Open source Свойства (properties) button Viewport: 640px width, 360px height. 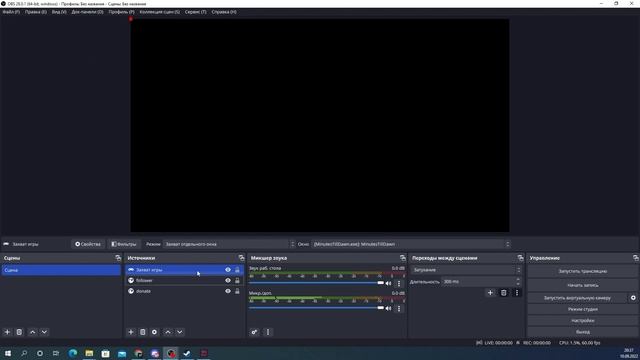pyautogui.click(x=88, y=244)
